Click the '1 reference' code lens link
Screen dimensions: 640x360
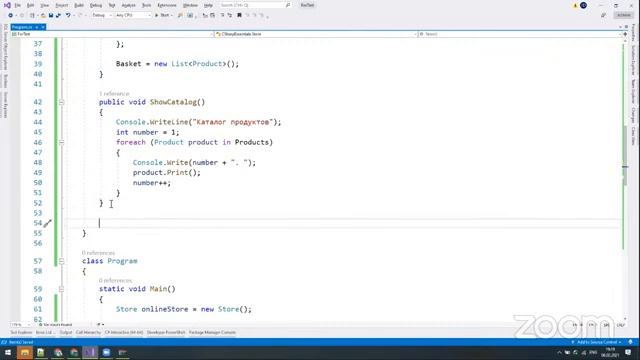coord(114,94)
